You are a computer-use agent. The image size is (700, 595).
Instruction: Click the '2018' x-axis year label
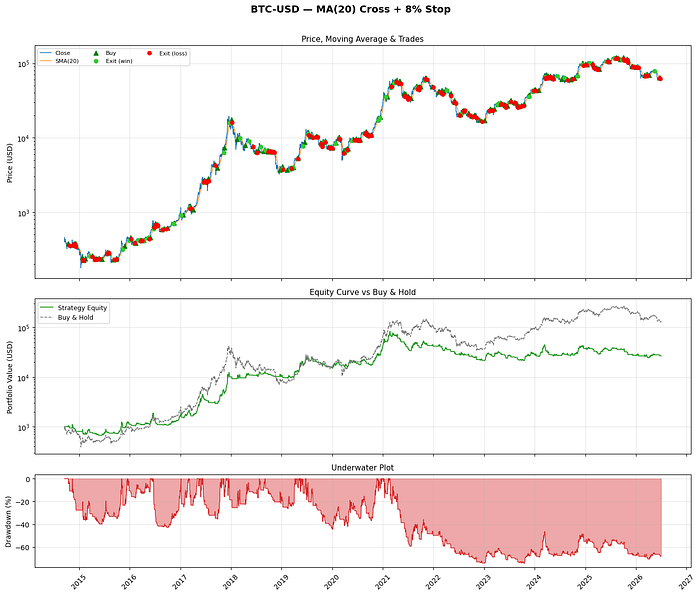click(230, 582)
